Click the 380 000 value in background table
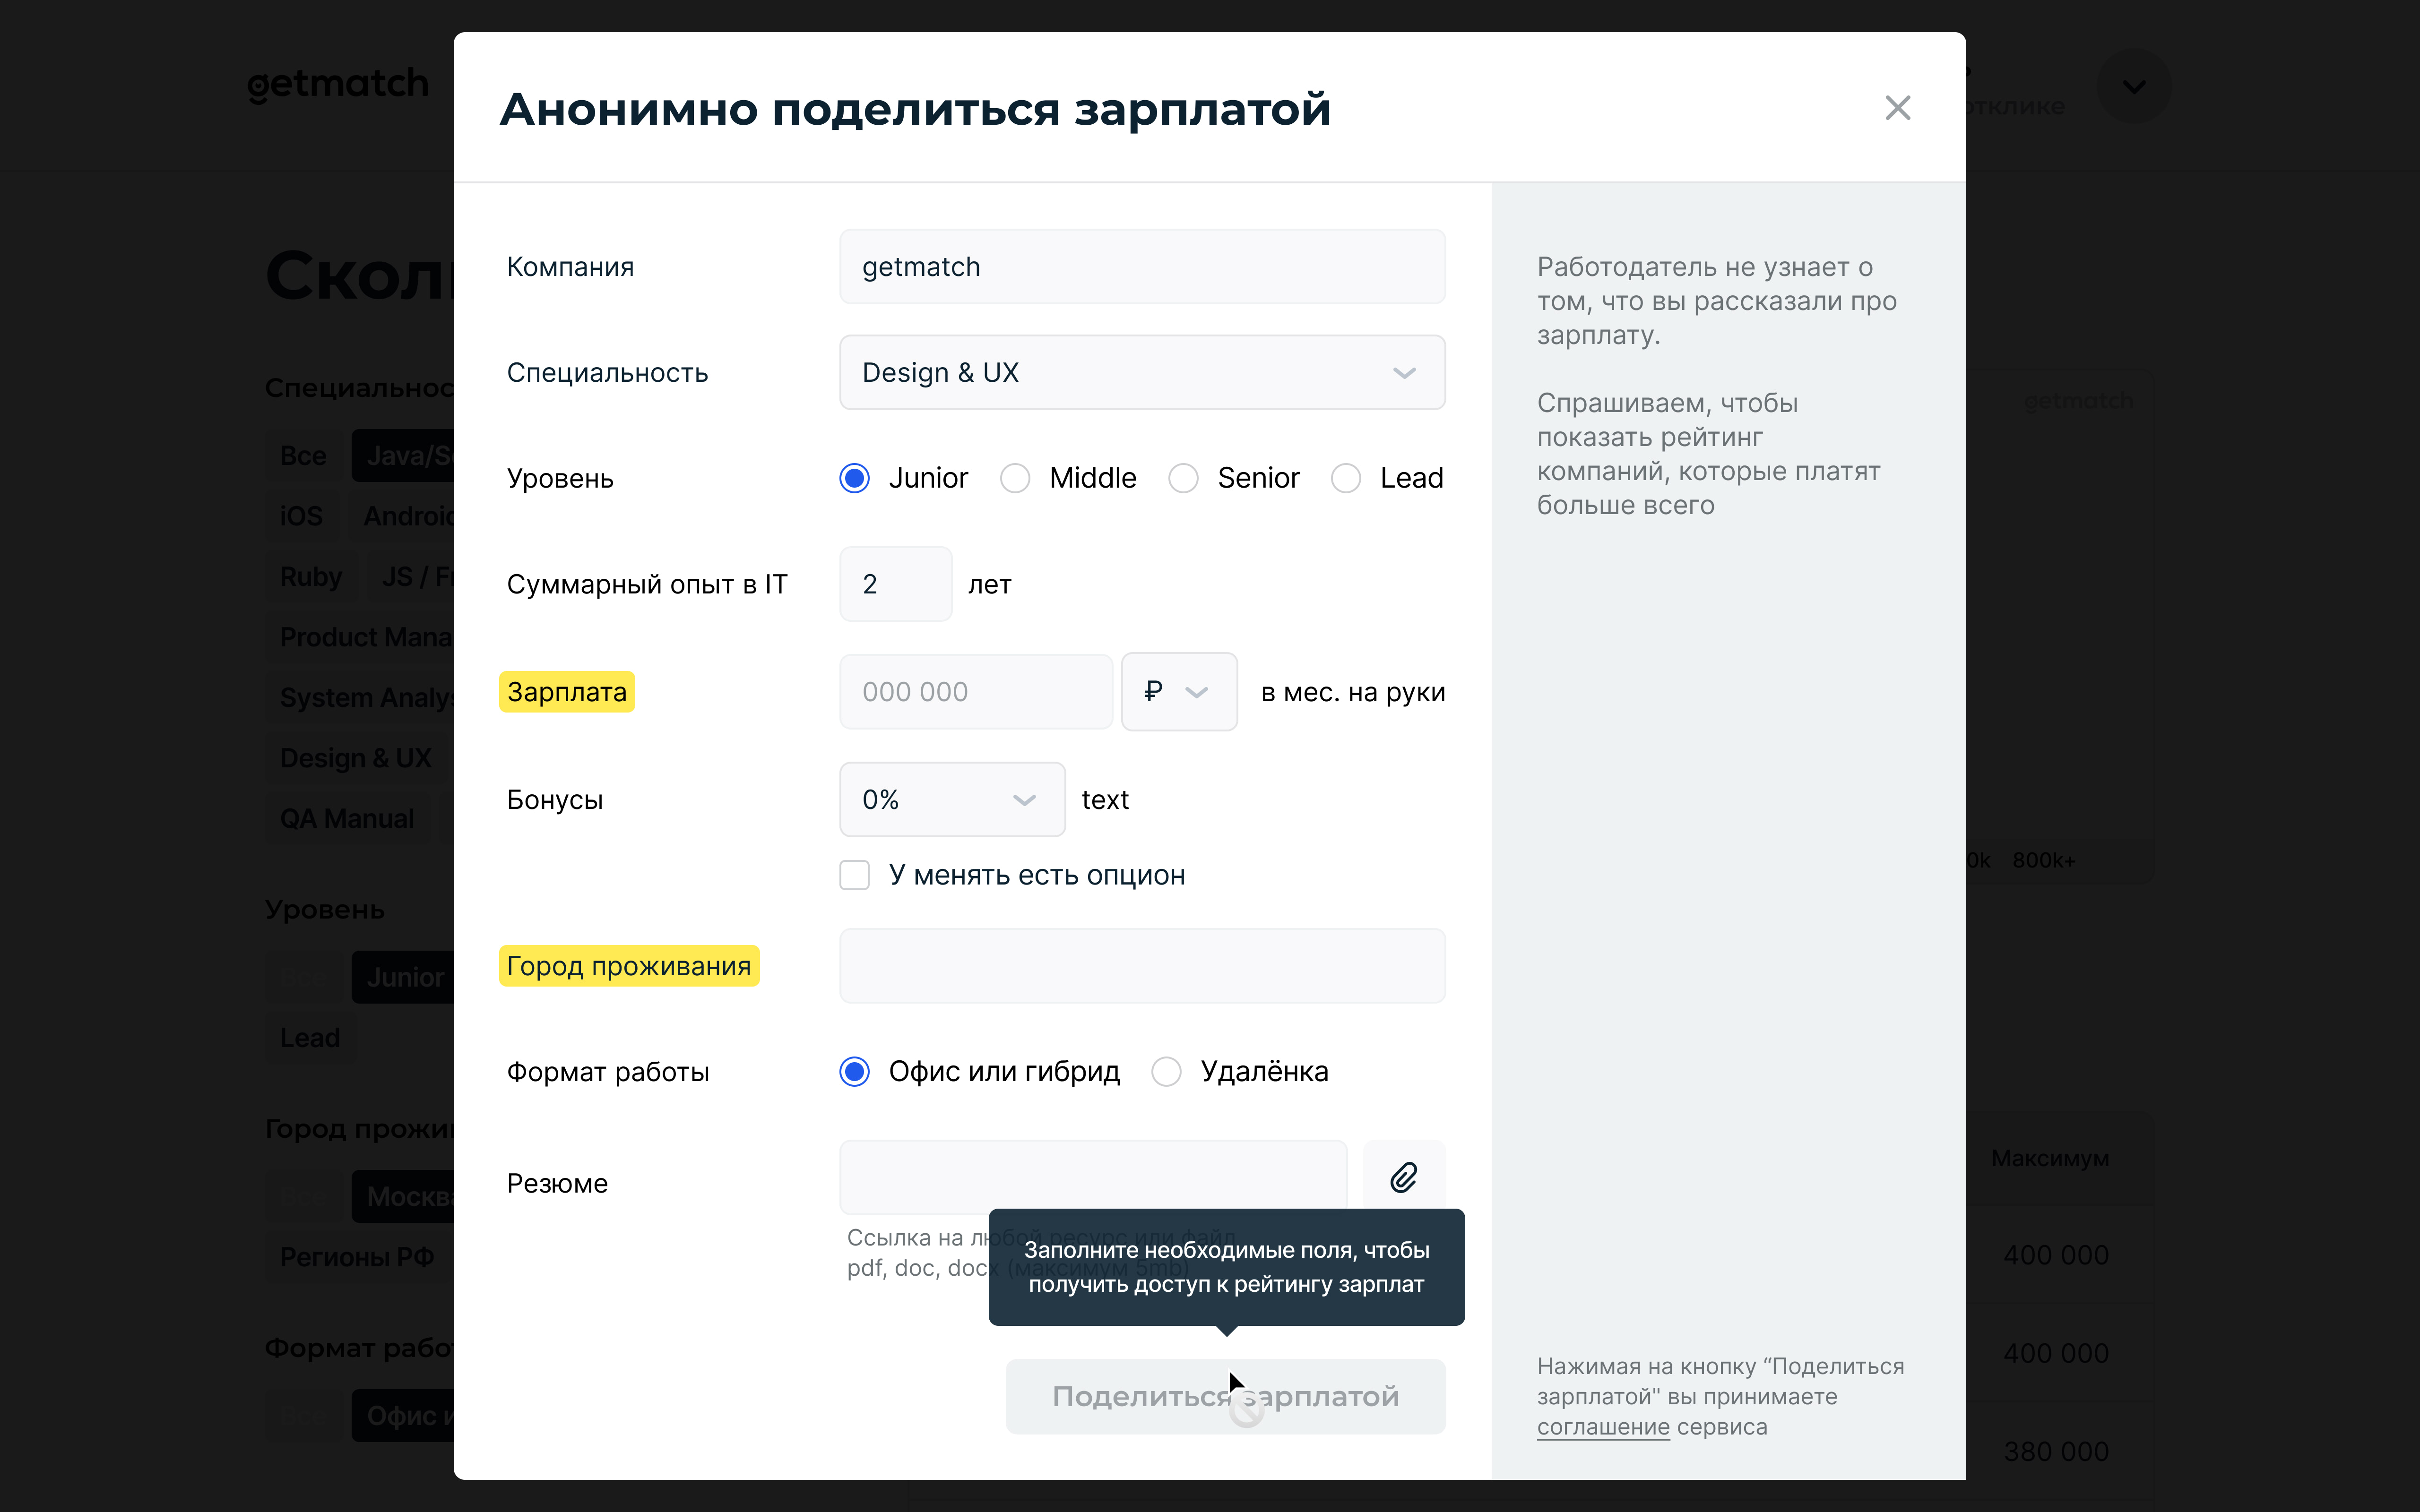Image resolution: width=2420 pixels, height=1512 pixels. (2056, 1451)
